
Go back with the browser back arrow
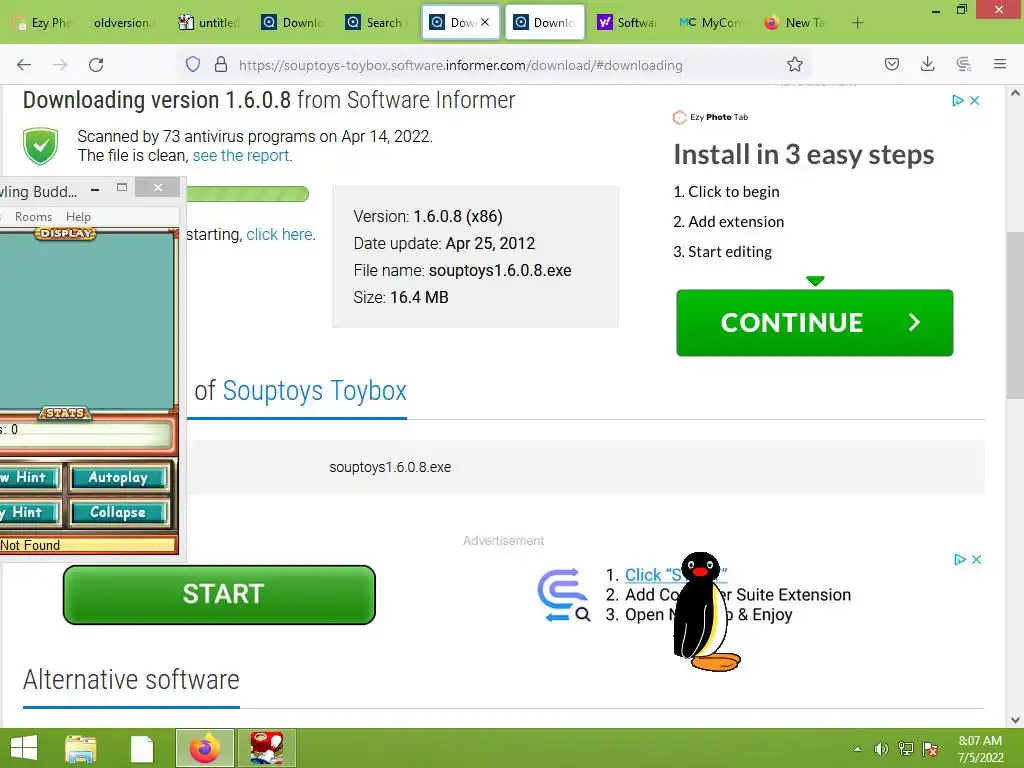click(24, 65)
